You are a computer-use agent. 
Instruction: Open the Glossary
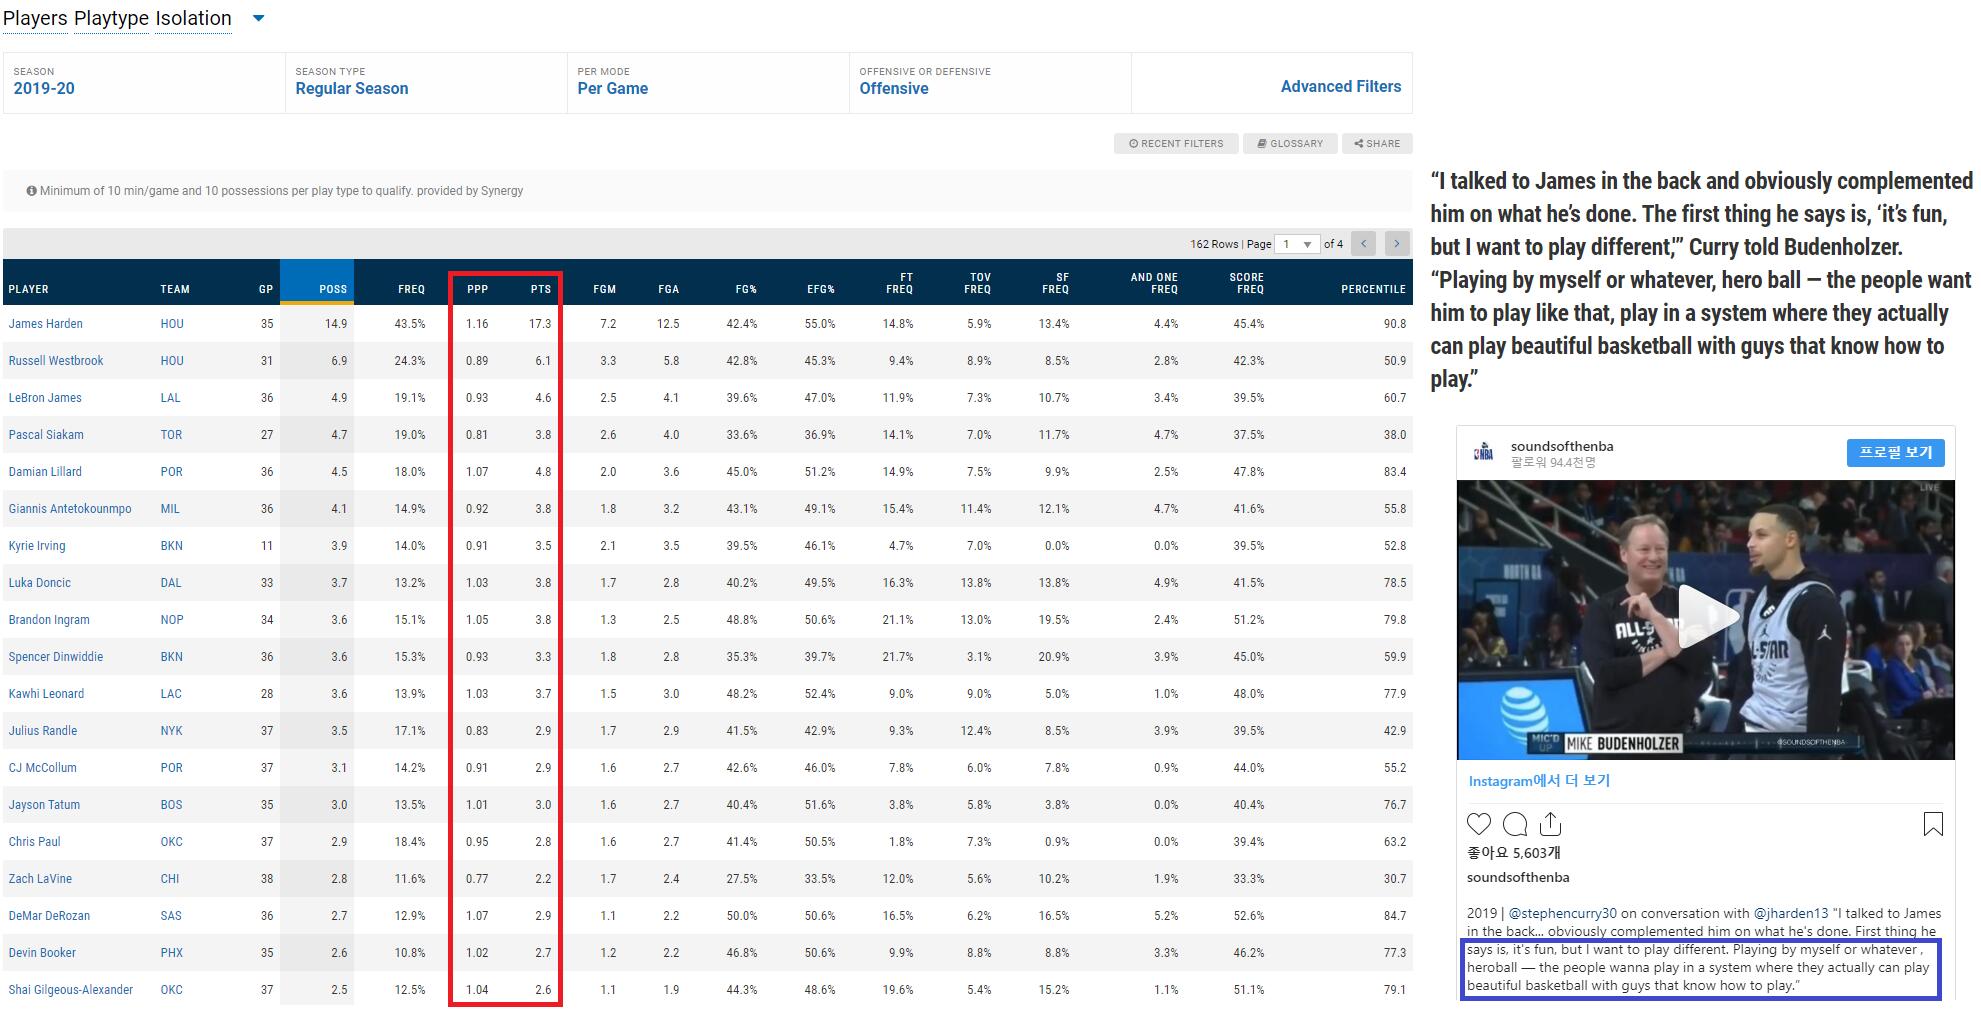click(1290, 143)
